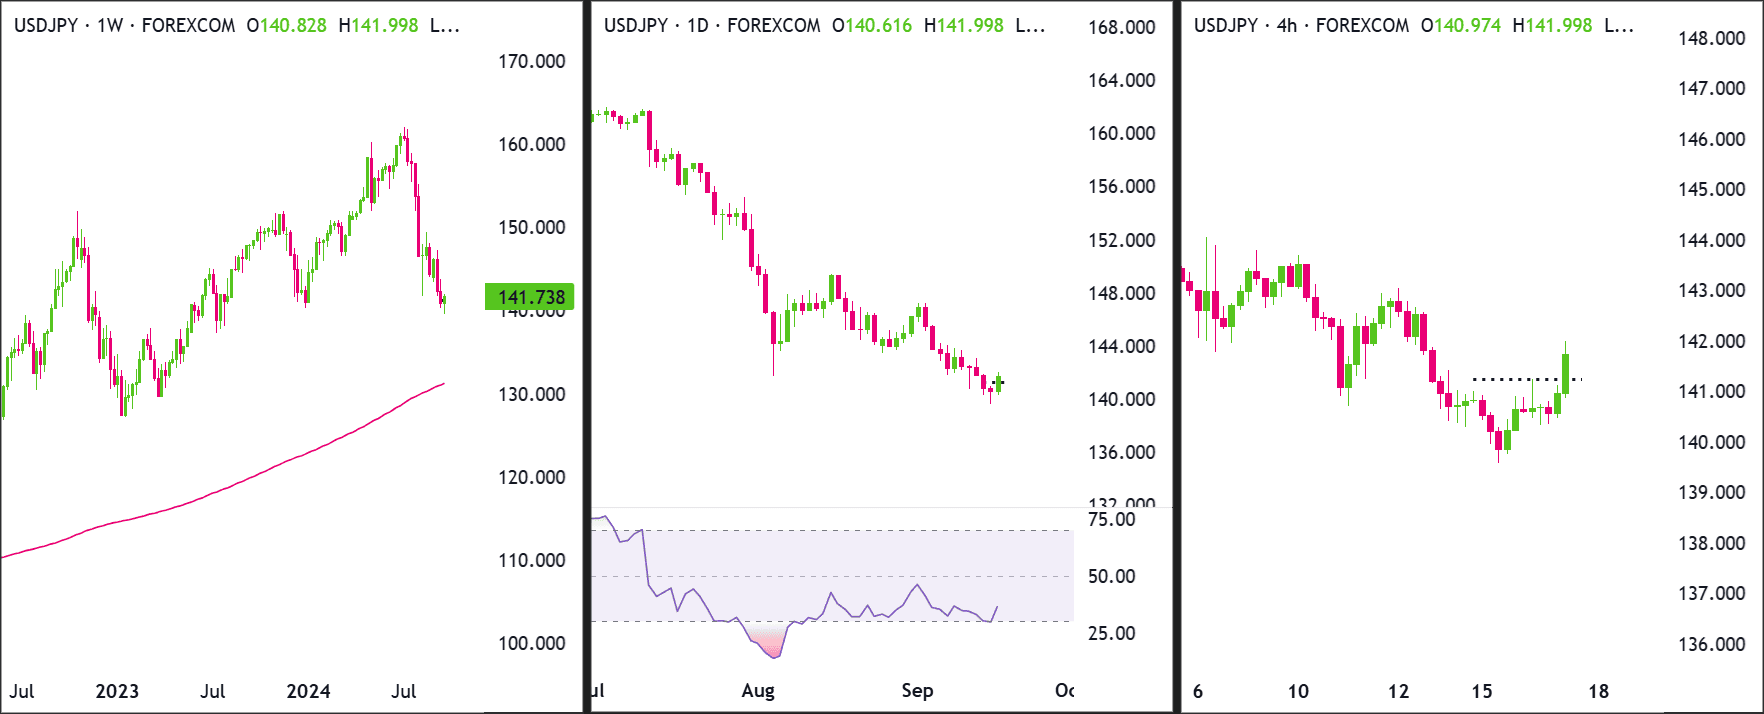Click the Aug label on daily time axis
This screenshot has width=1764, height=714.
click(x=758, y=691)
